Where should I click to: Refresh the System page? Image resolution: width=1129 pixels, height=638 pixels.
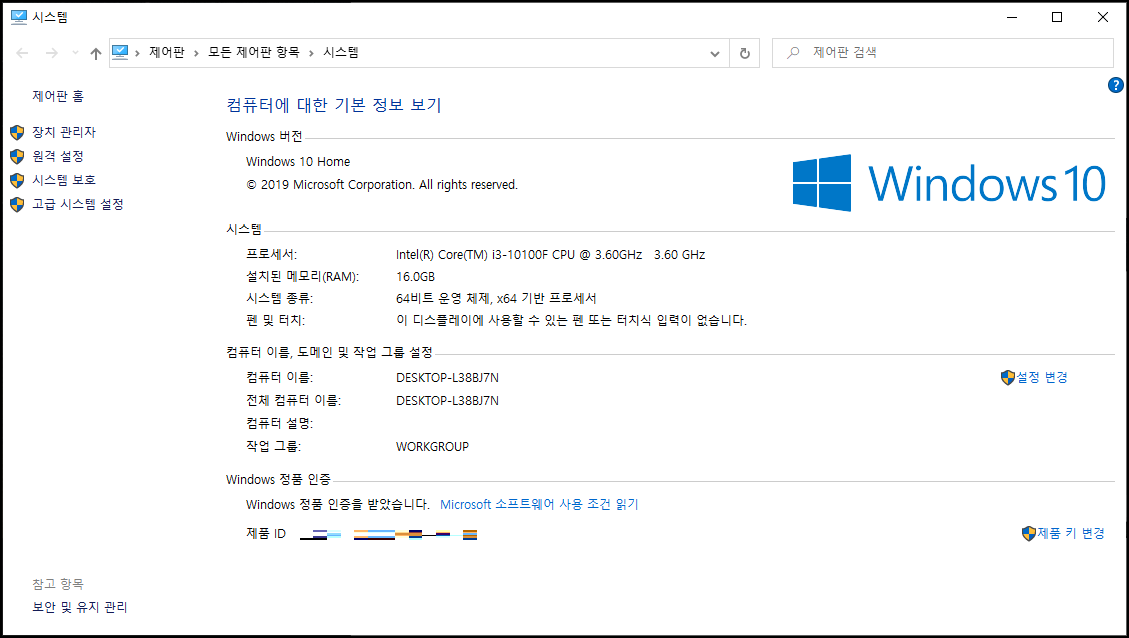745,53
